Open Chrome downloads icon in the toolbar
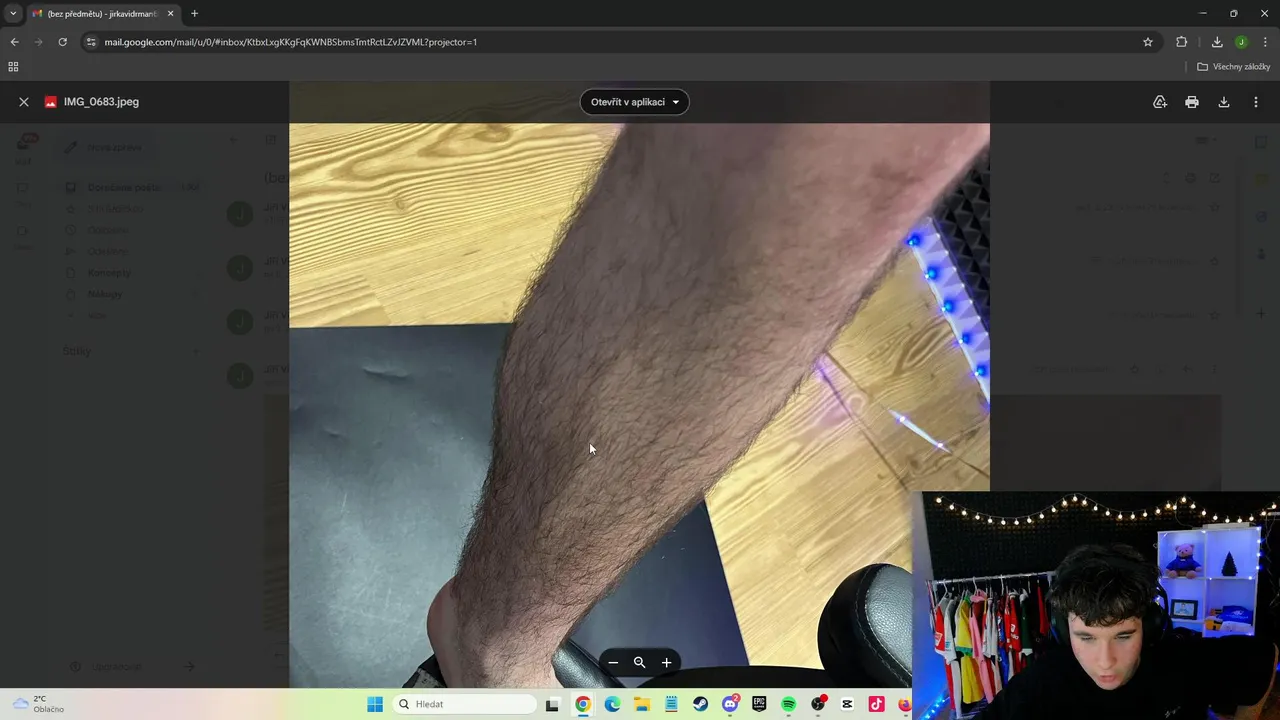The height and width of the screenshot is (720, 1280). [1217, 42]
